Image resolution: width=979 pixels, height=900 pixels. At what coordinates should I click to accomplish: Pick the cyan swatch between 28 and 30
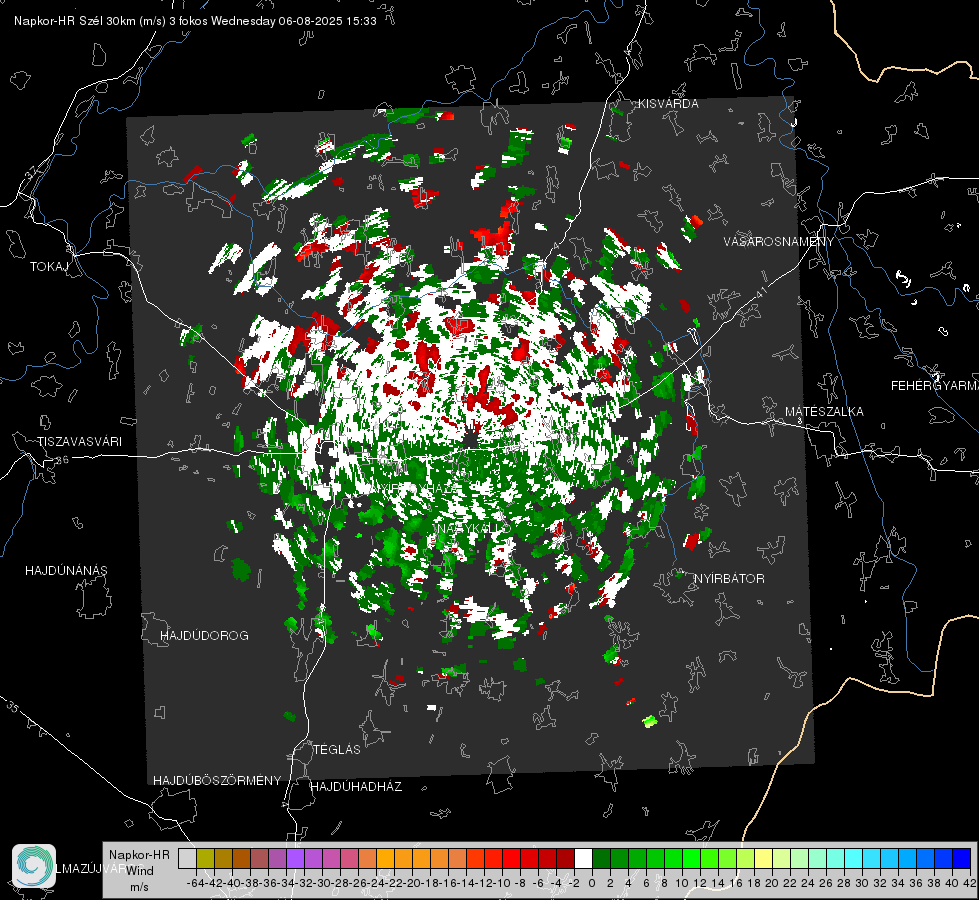(x=853, y=859)
